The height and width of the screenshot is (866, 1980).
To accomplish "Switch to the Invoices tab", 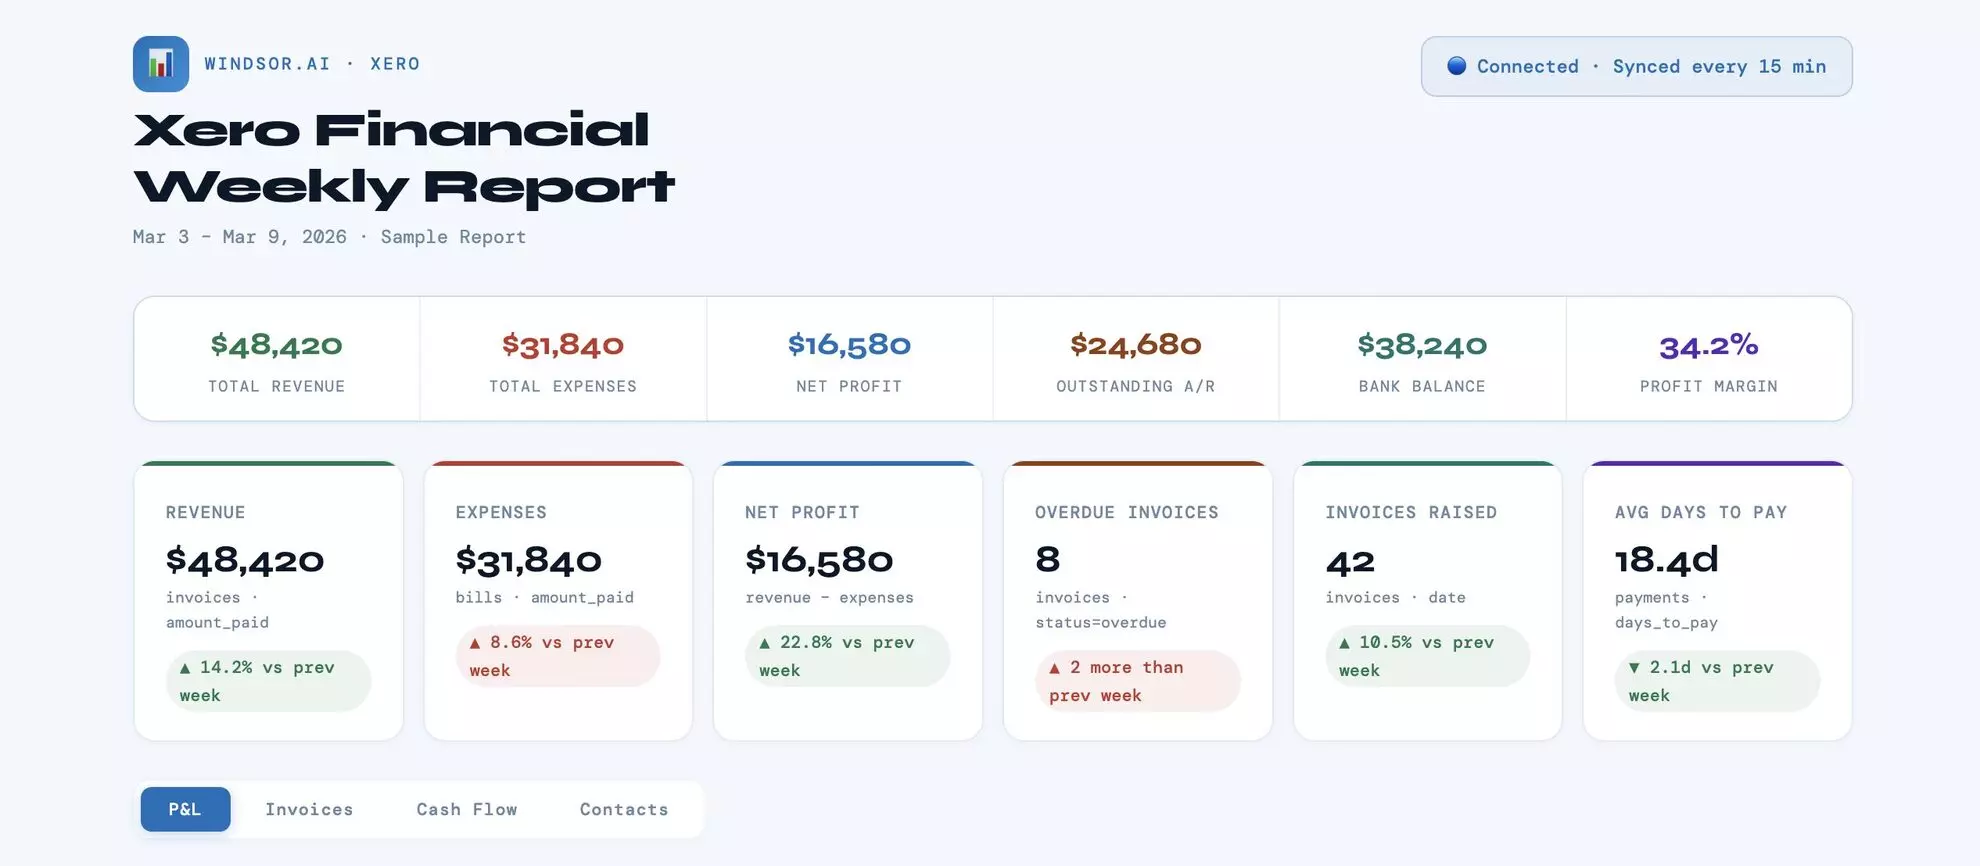I will tap(309, 809).
